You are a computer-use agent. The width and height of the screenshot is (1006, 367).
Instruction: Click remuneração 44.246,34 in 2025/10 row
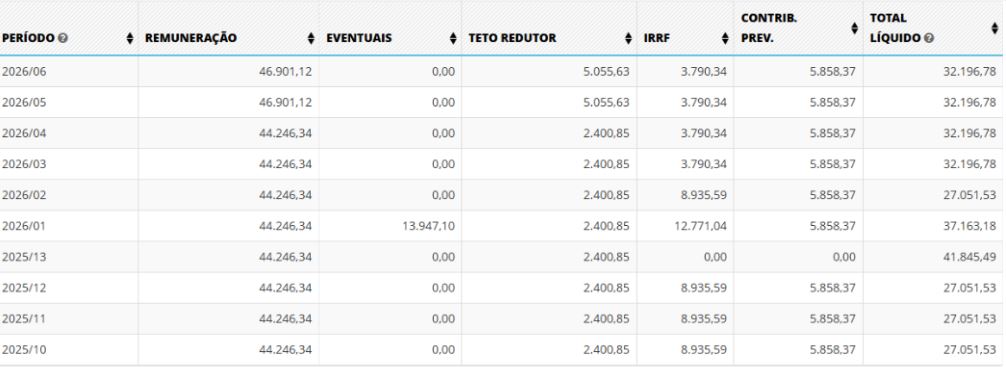click(286, 350)
